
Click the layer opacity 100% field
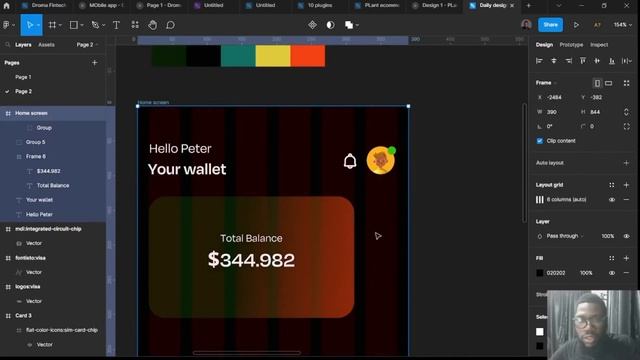[607, 236]
